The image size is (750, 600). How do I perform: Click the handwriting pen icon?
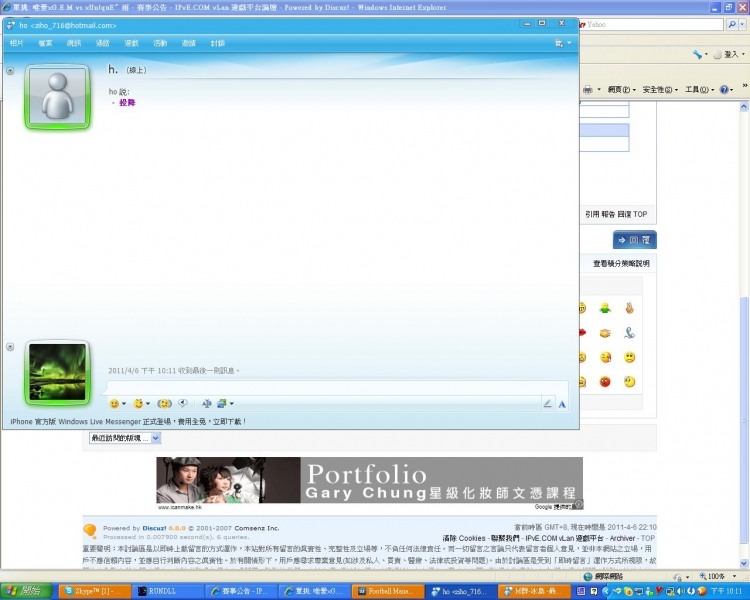click(547, 403)
